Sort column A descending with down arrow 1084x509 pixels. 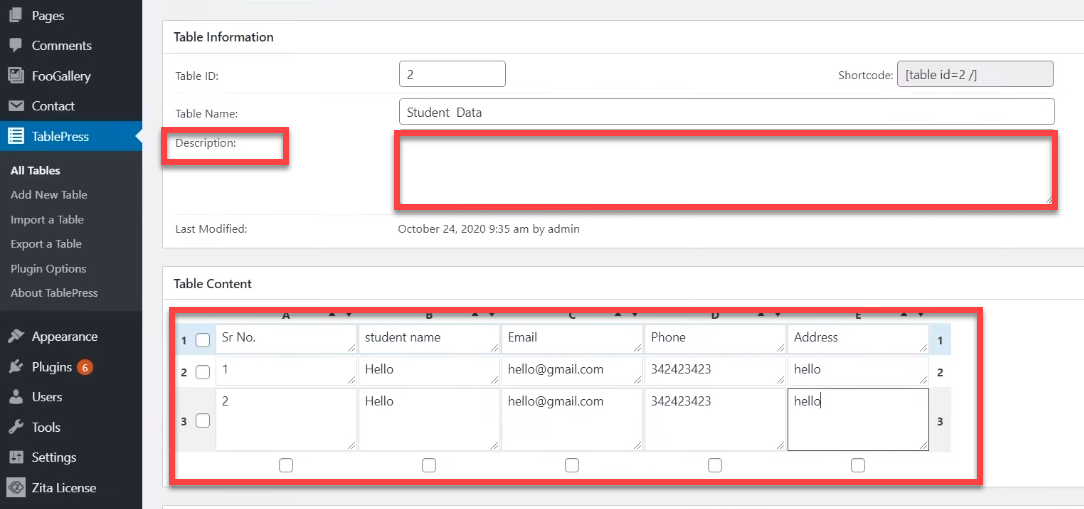coord(348,315)
